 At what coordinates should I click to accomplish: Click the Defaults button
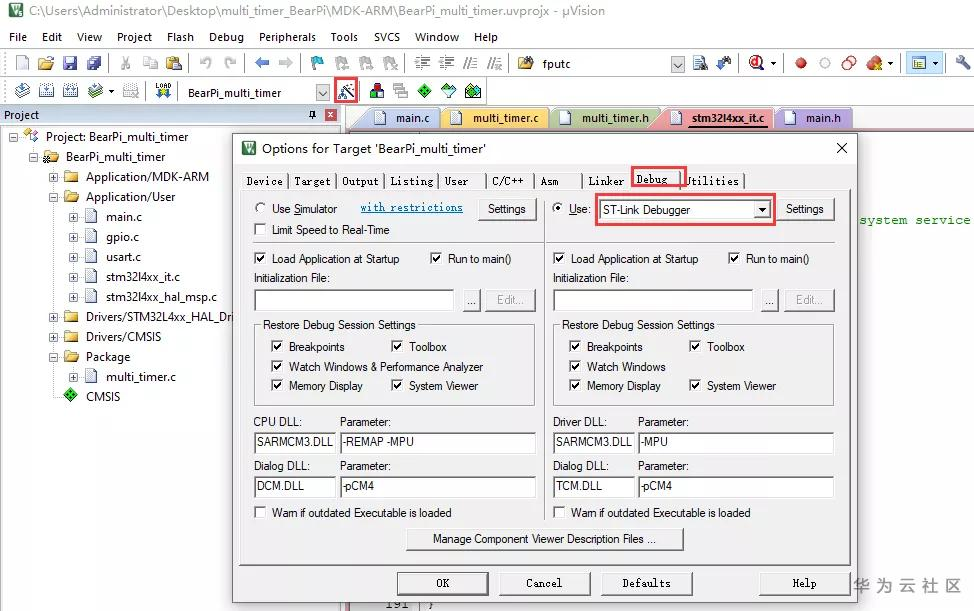coord(646,583)
